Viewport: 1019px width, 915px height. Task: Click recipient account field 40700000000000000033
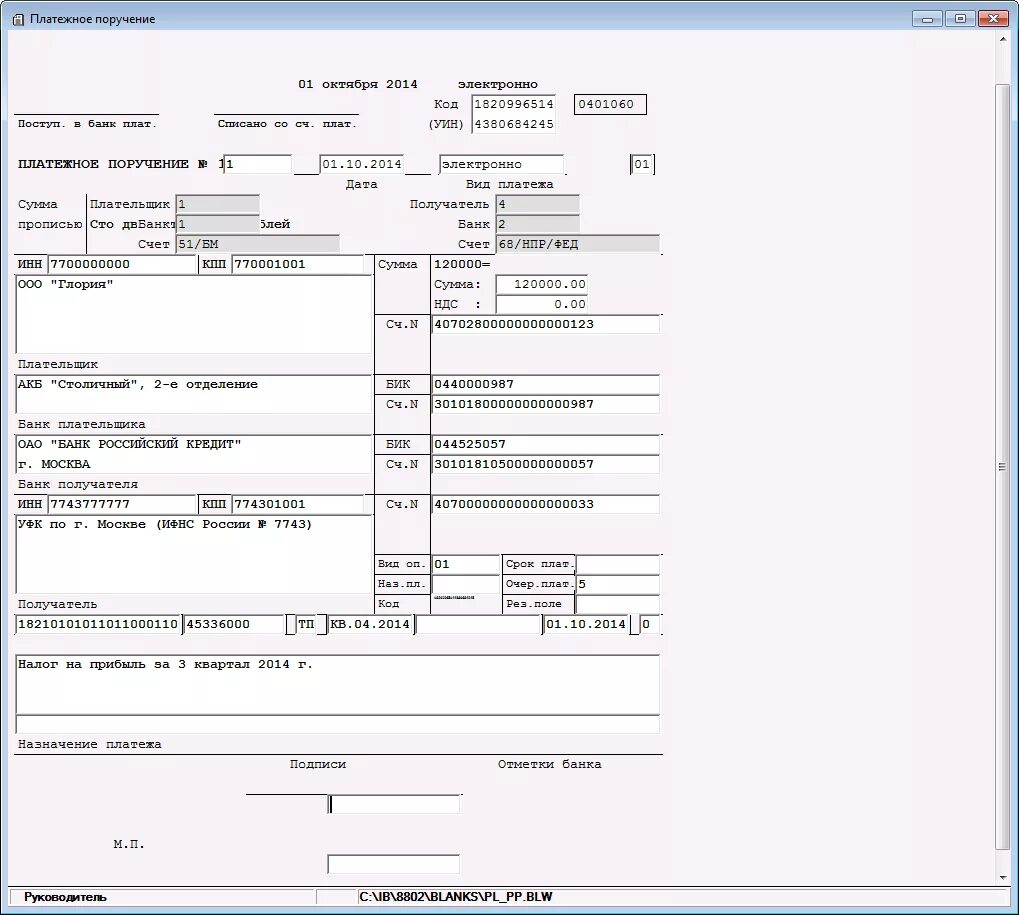click(545, 504)
